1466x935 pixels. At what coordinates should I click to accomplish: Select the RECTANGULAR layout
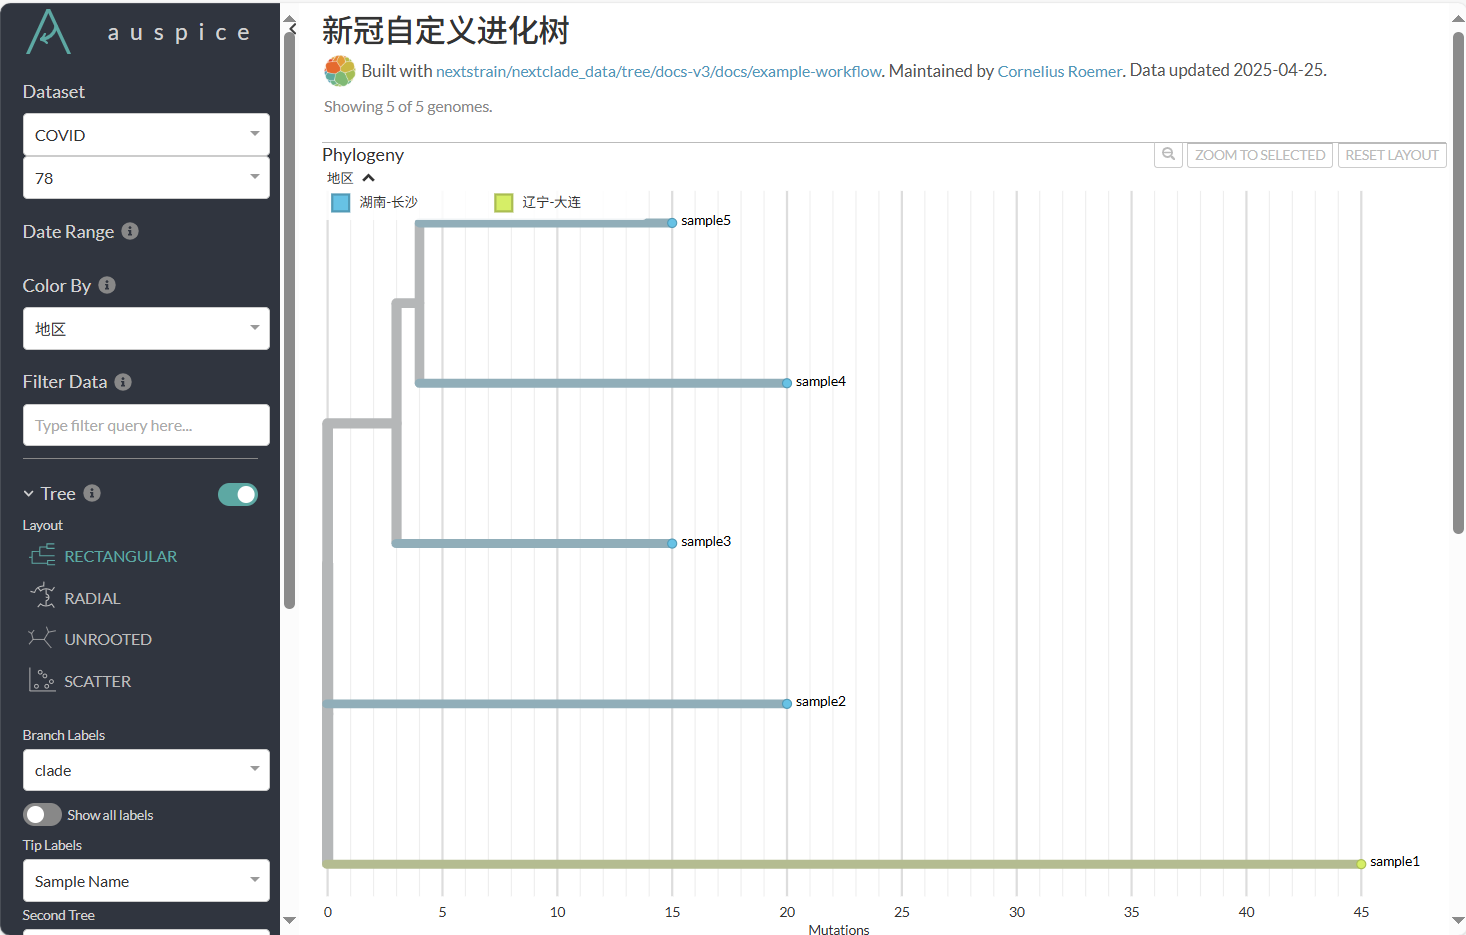click(x=121, y=555)
